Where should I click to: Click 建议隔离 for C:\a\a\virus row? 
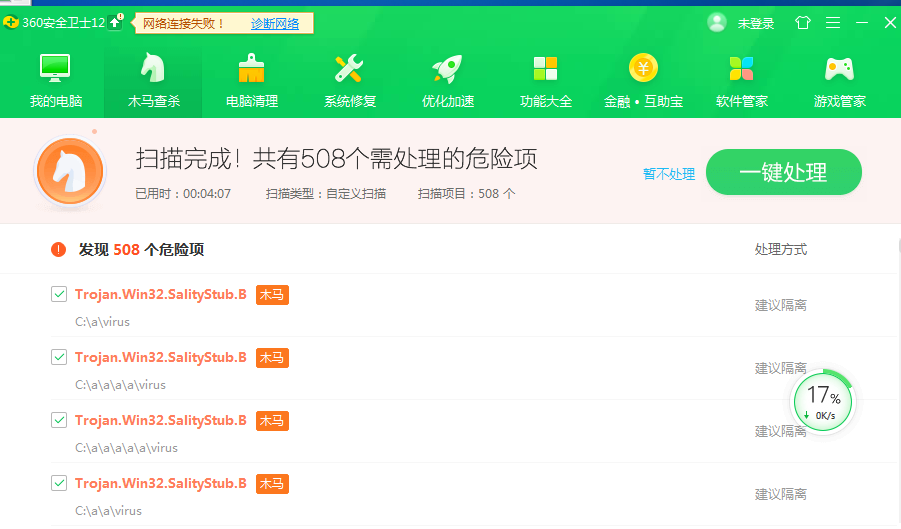780,494
